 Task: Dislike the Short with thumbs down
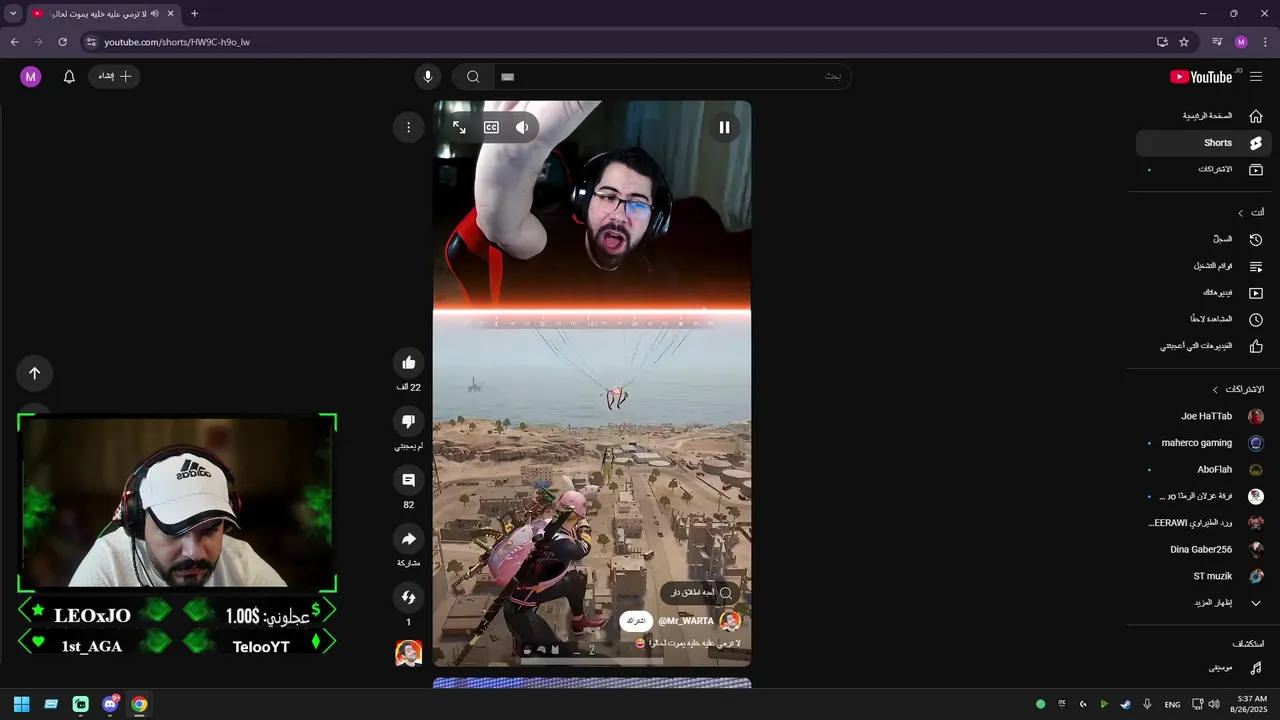coord(408,421)
